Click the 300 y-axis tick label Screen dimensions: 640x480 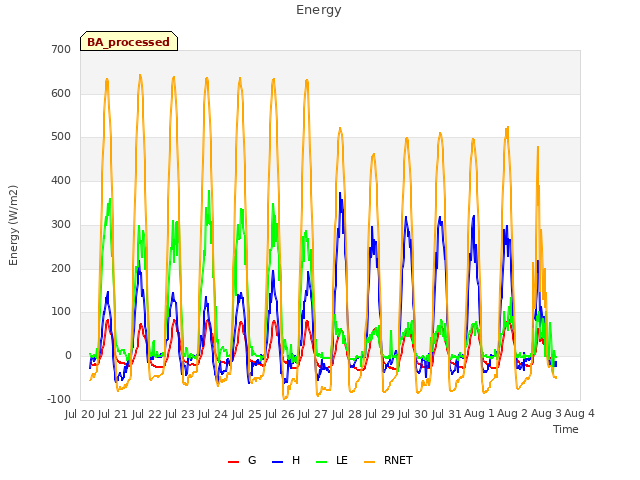coord(61,224)
